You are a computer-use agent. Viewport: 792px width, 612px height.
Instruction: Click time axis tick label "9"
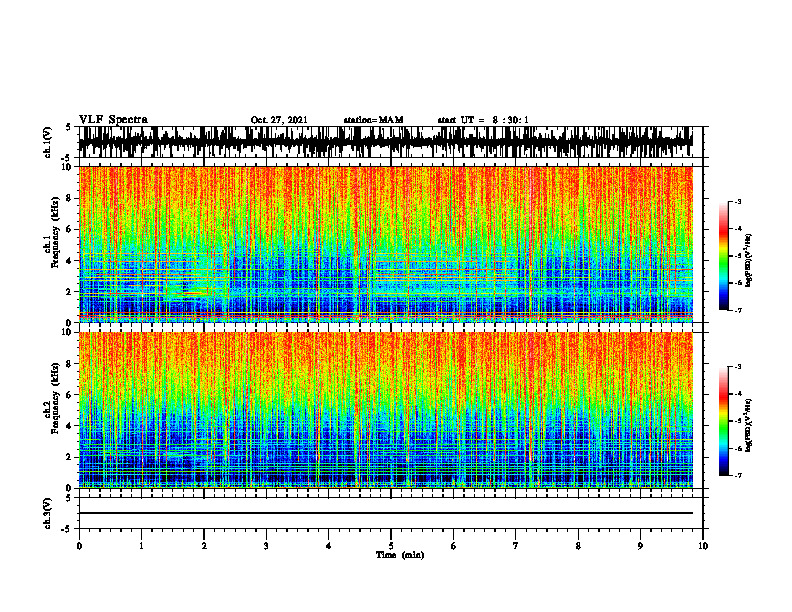[640, 546]
